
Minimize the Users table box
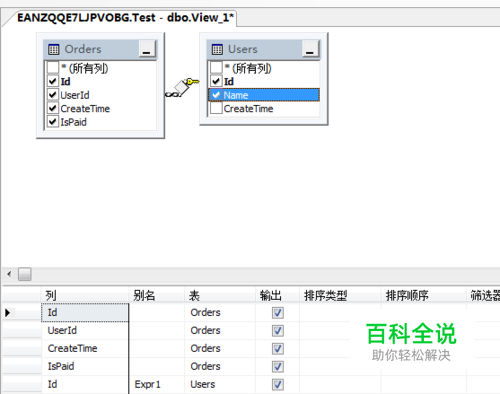click(310, 49)
